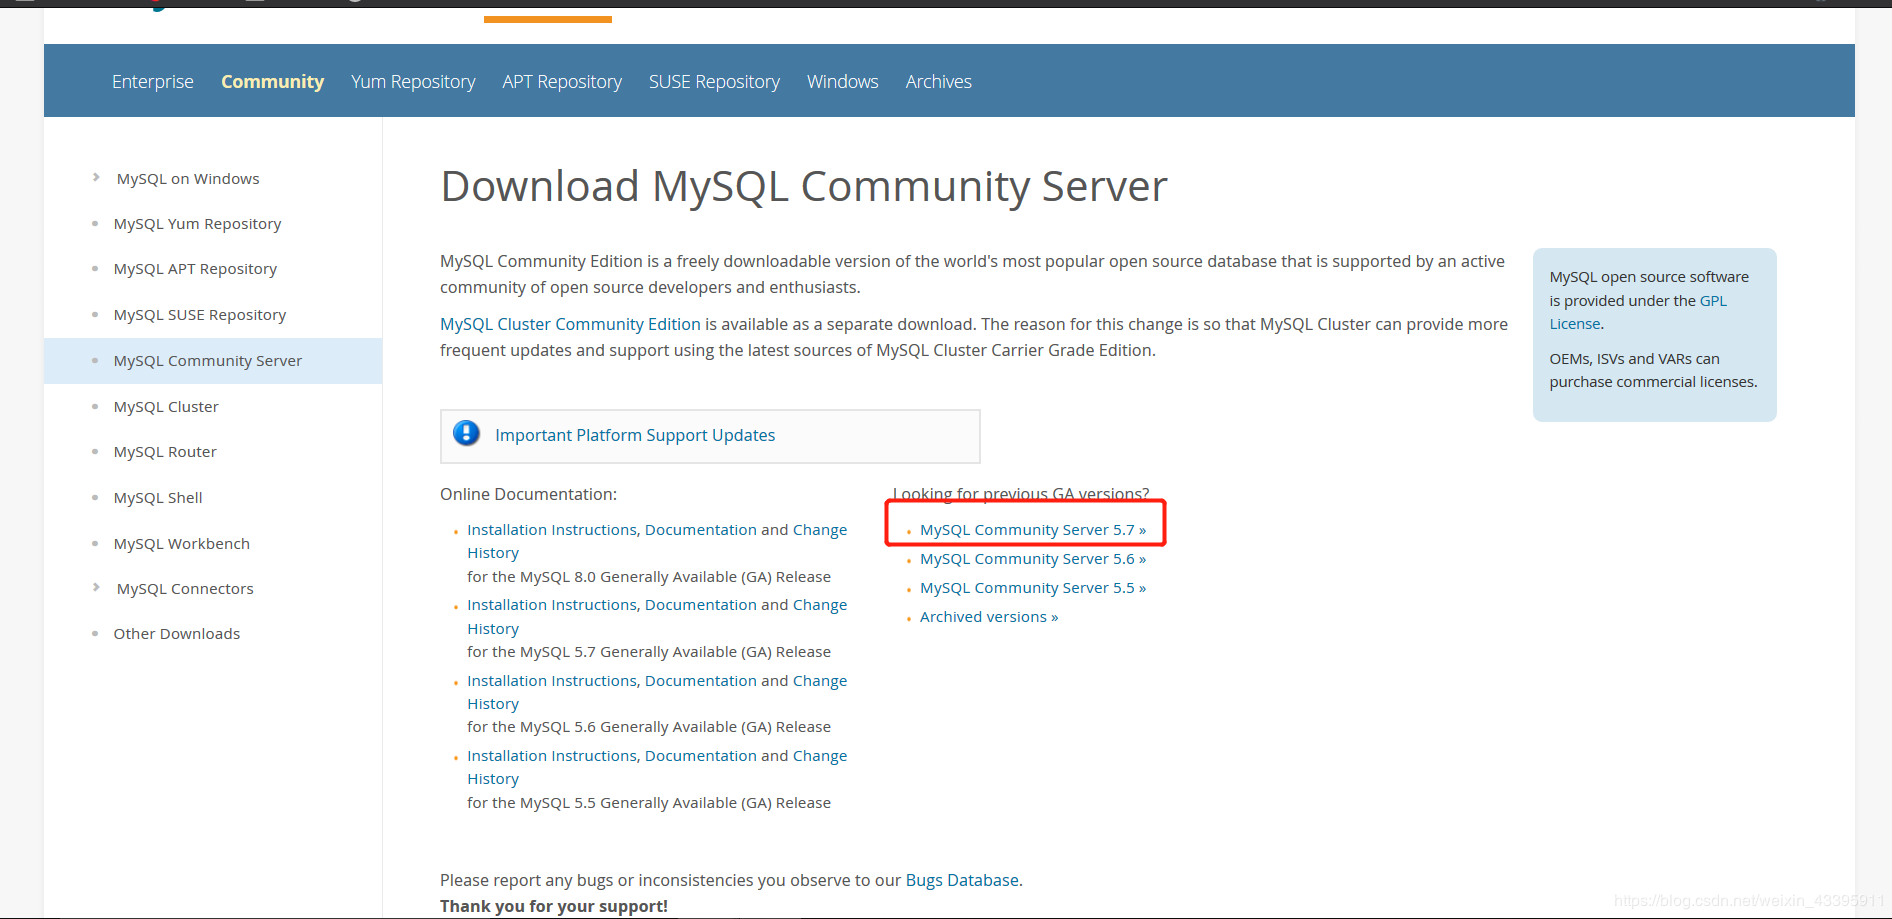This screenshot has width=1892, height=919.
Task: Open MySQL Community Server 5.7 downloads
Action: click(x=1031, y=529)
